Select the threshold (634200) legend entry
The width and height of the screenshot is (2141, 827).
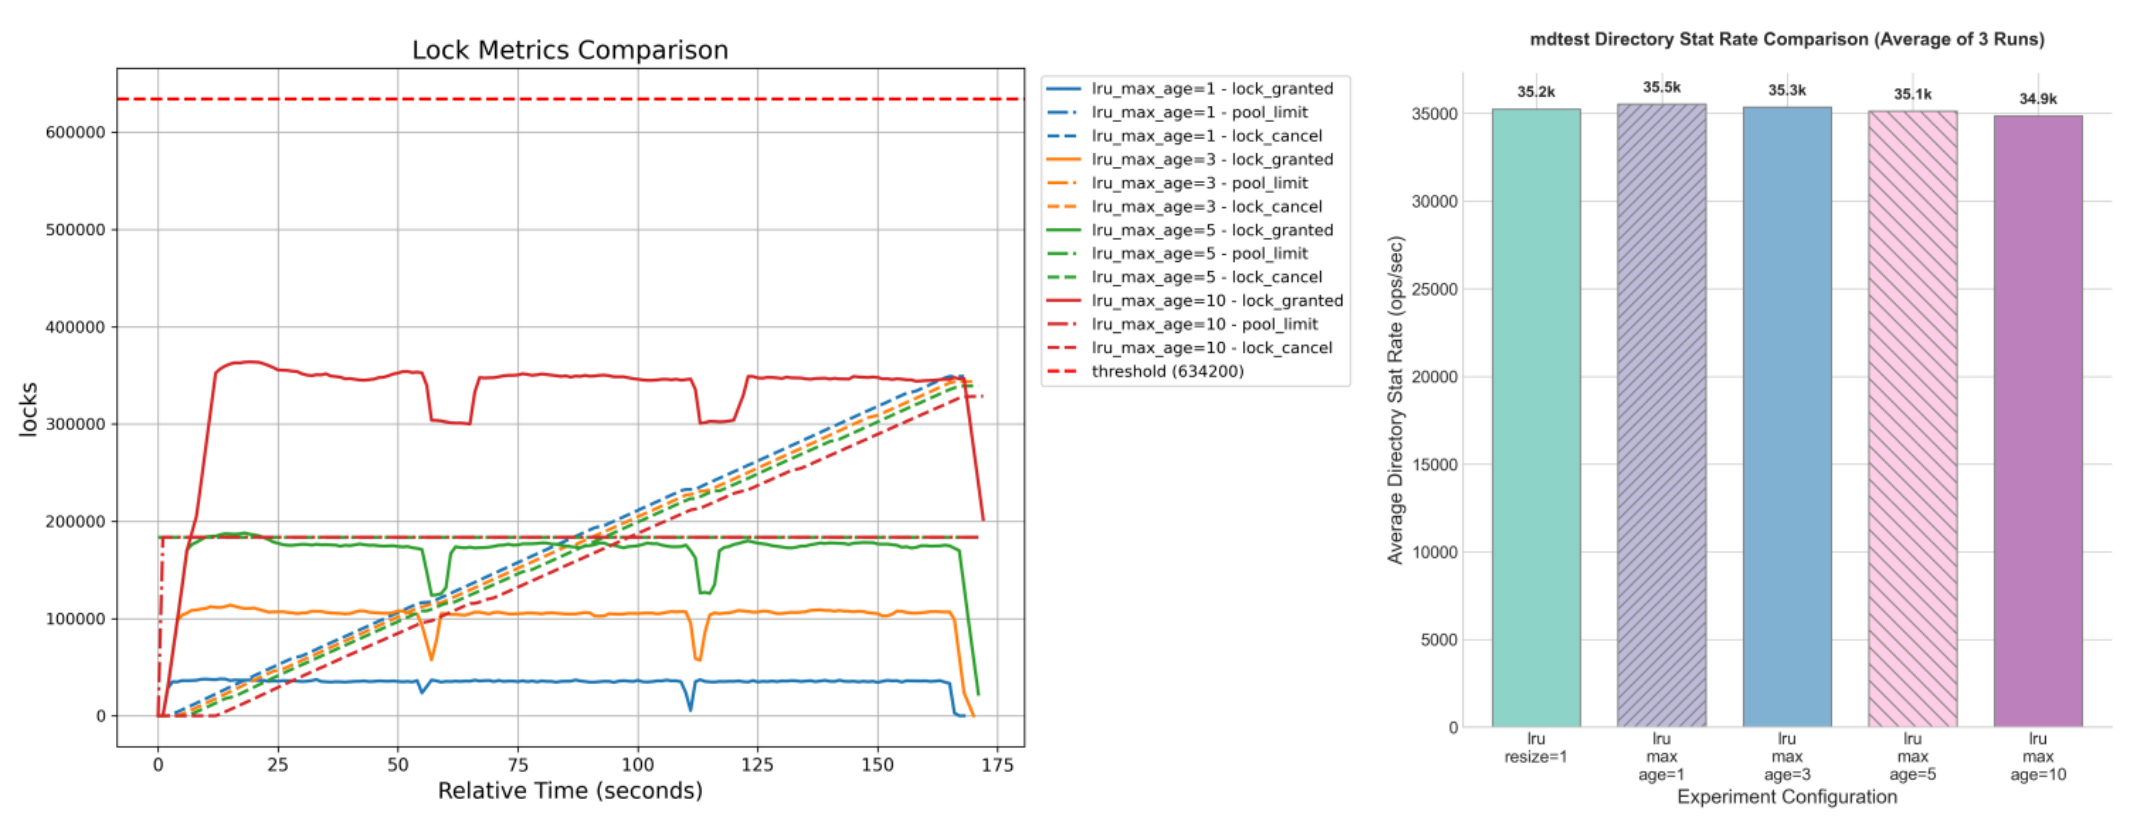coord(1167,371)
